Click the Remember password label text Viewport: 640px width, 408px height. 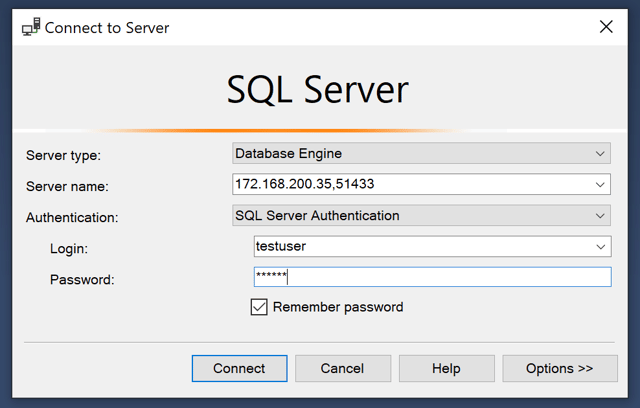pos(338,307)
